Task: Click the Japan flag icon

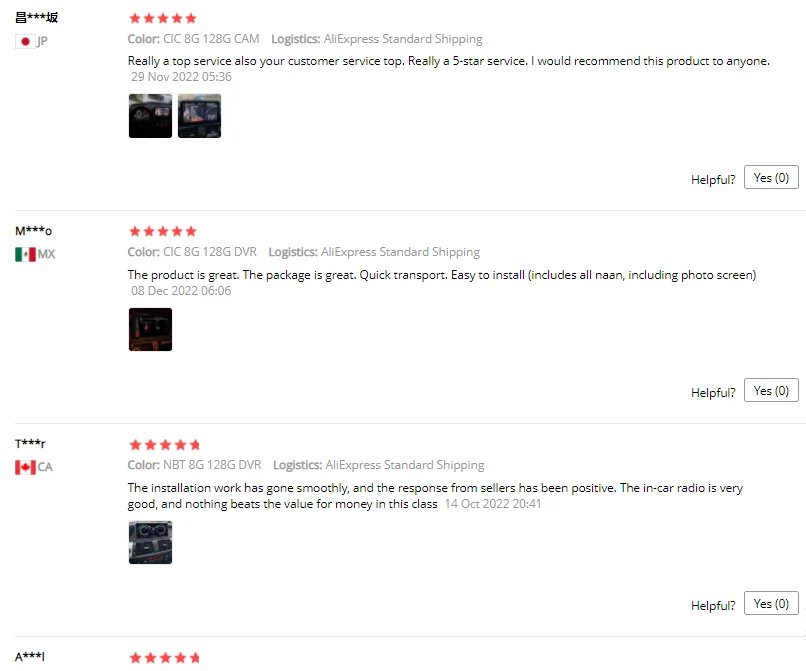Action: (25, 42)
